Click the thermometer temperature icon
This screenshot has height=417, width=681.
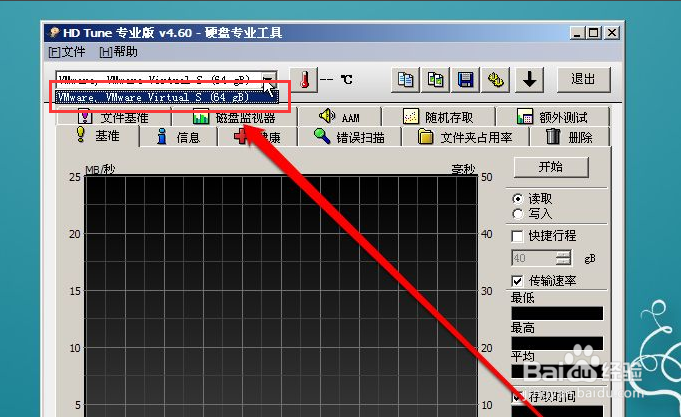coord(304,79)
